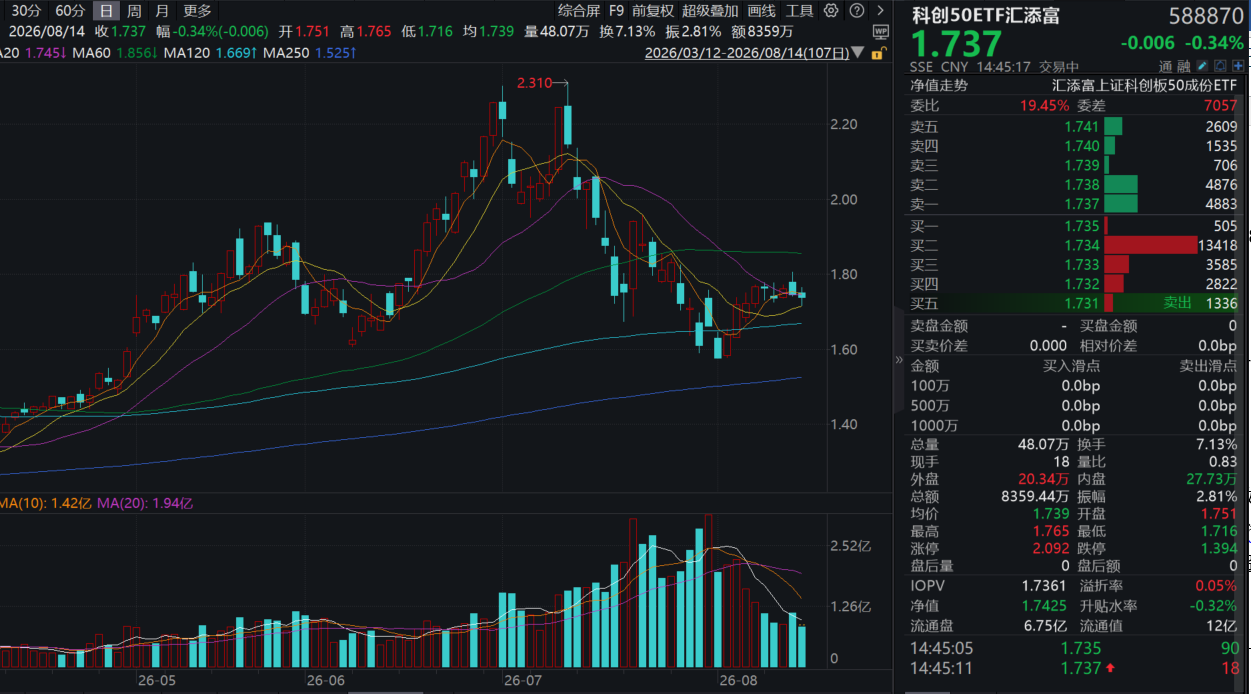
Task: Open the 工具 tools menu
Action: pos(800,11)
